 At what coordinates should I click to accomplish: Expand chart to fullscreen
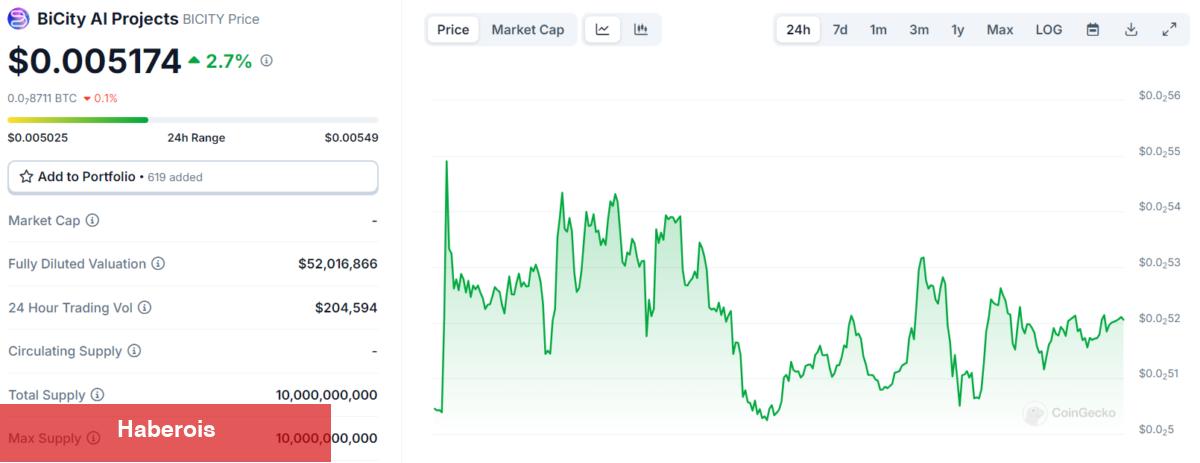tap(1169, 30)
